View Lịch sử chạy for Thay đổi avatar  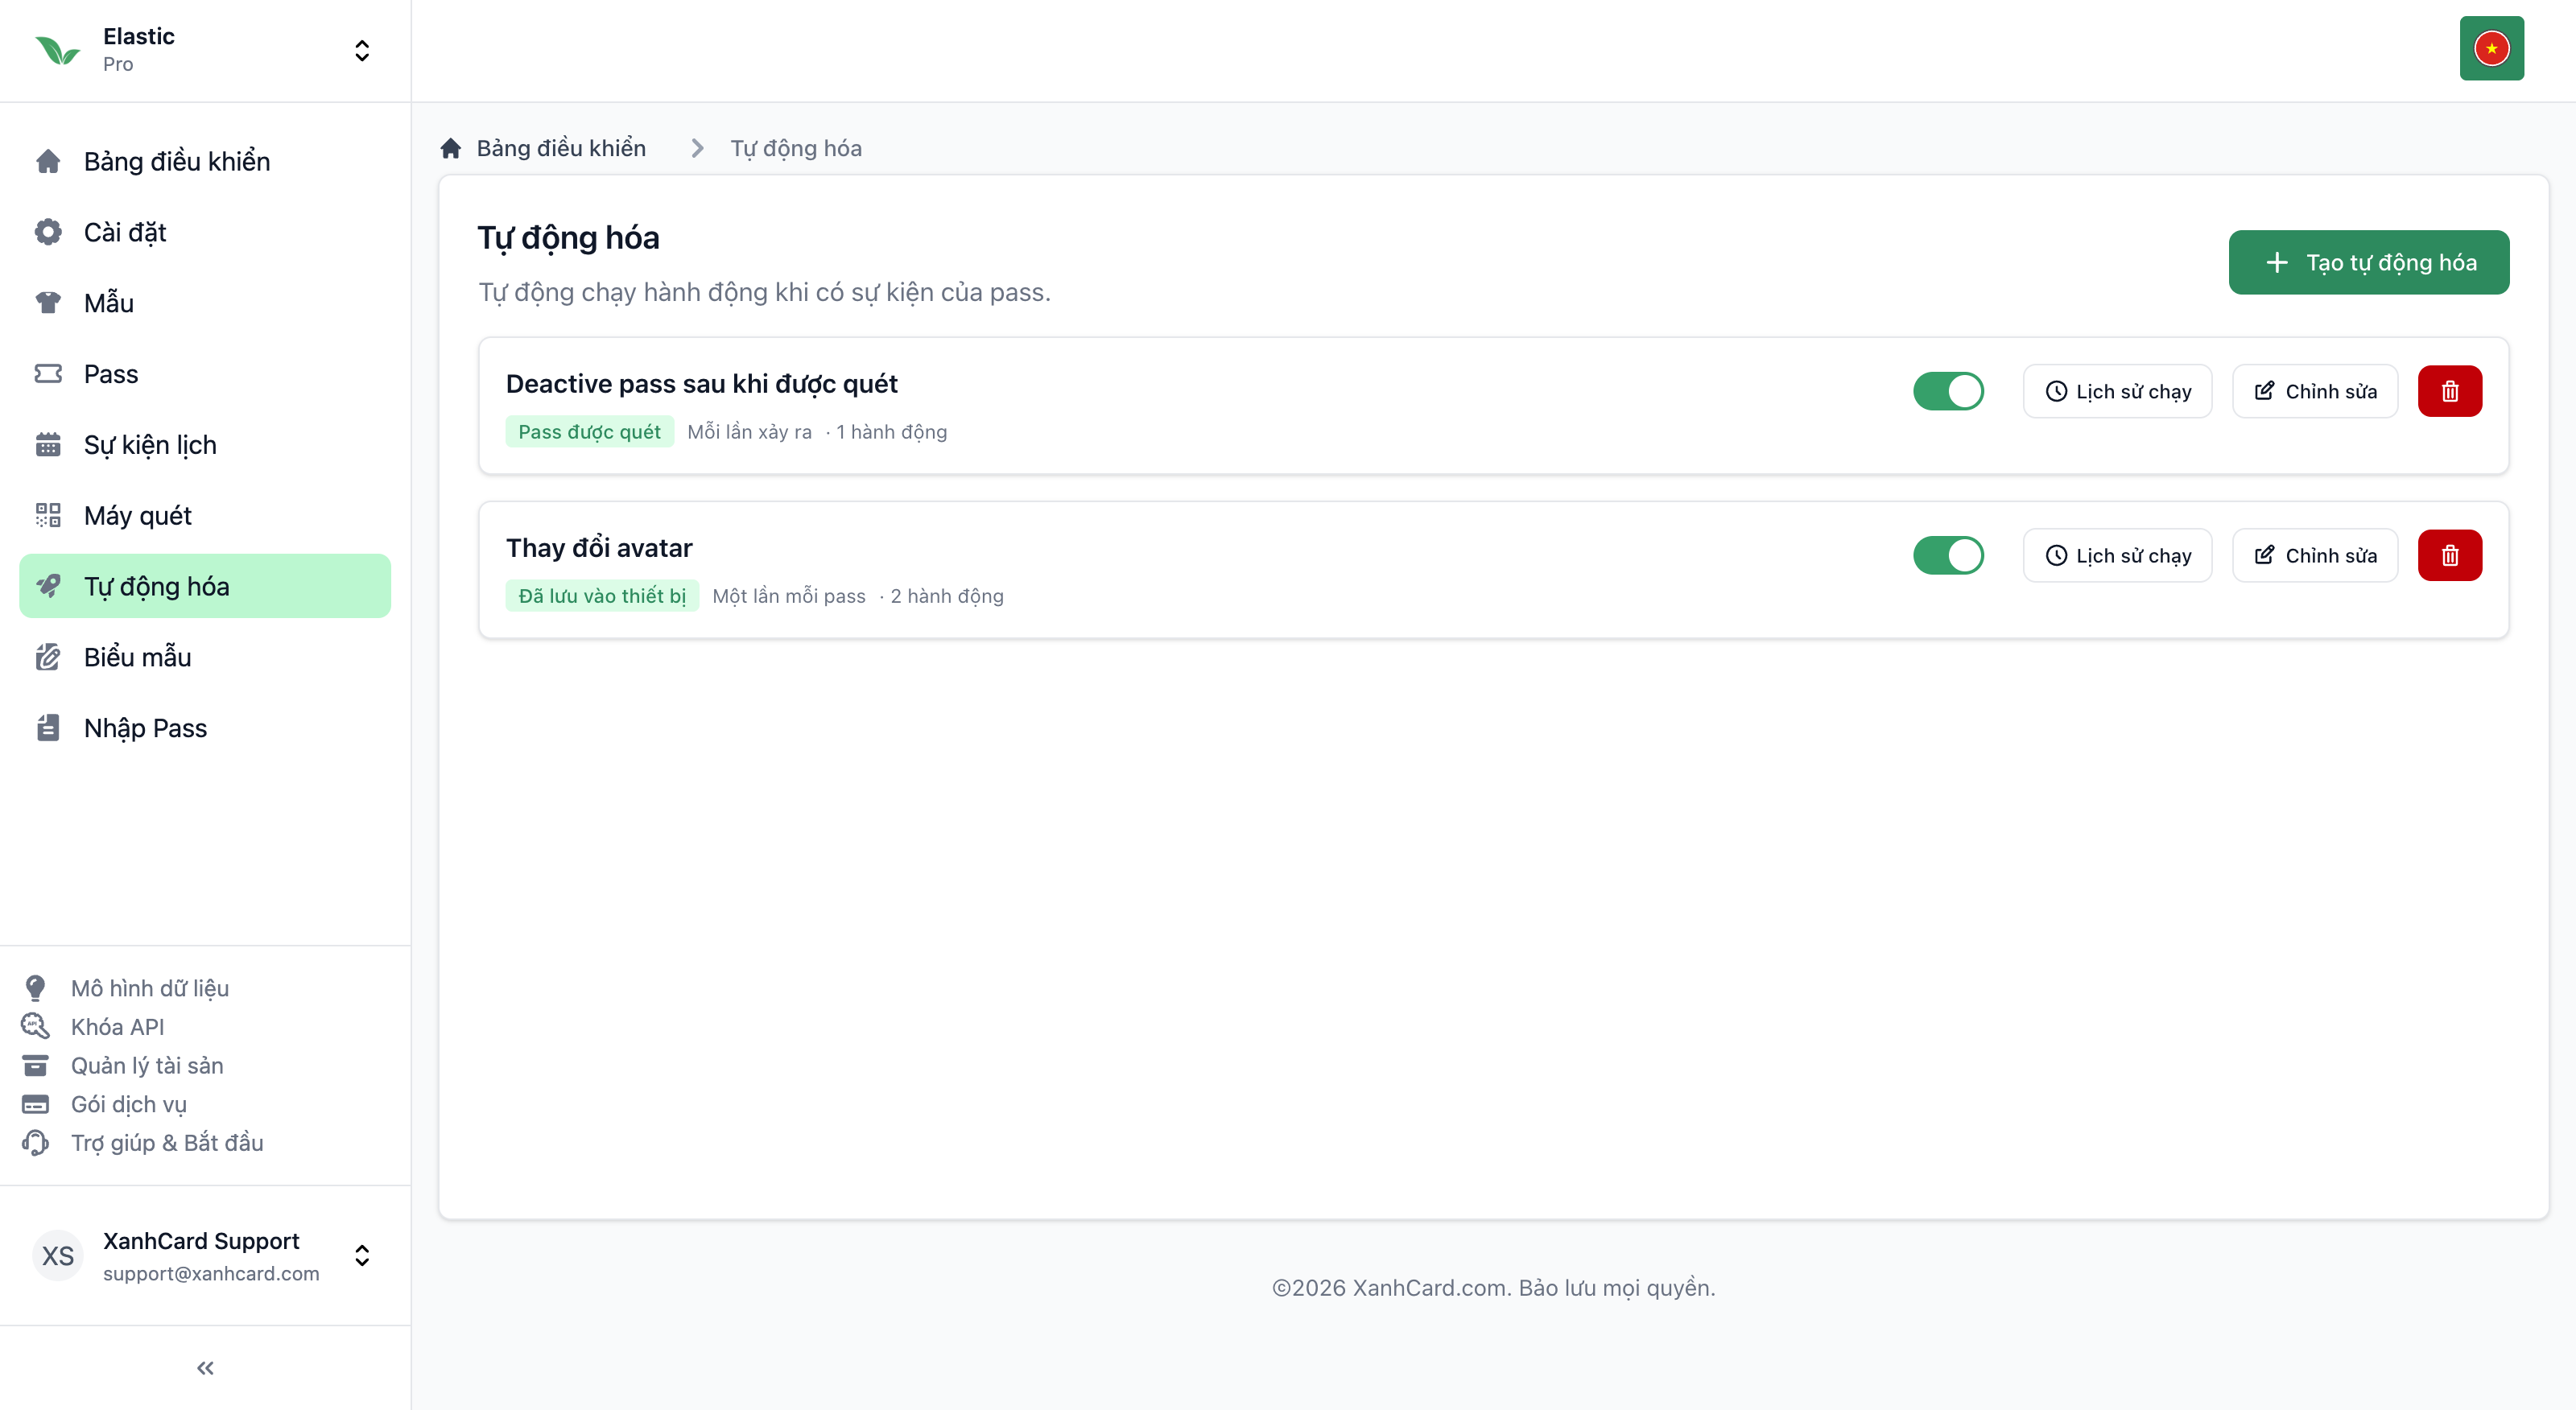point(2117,555)
